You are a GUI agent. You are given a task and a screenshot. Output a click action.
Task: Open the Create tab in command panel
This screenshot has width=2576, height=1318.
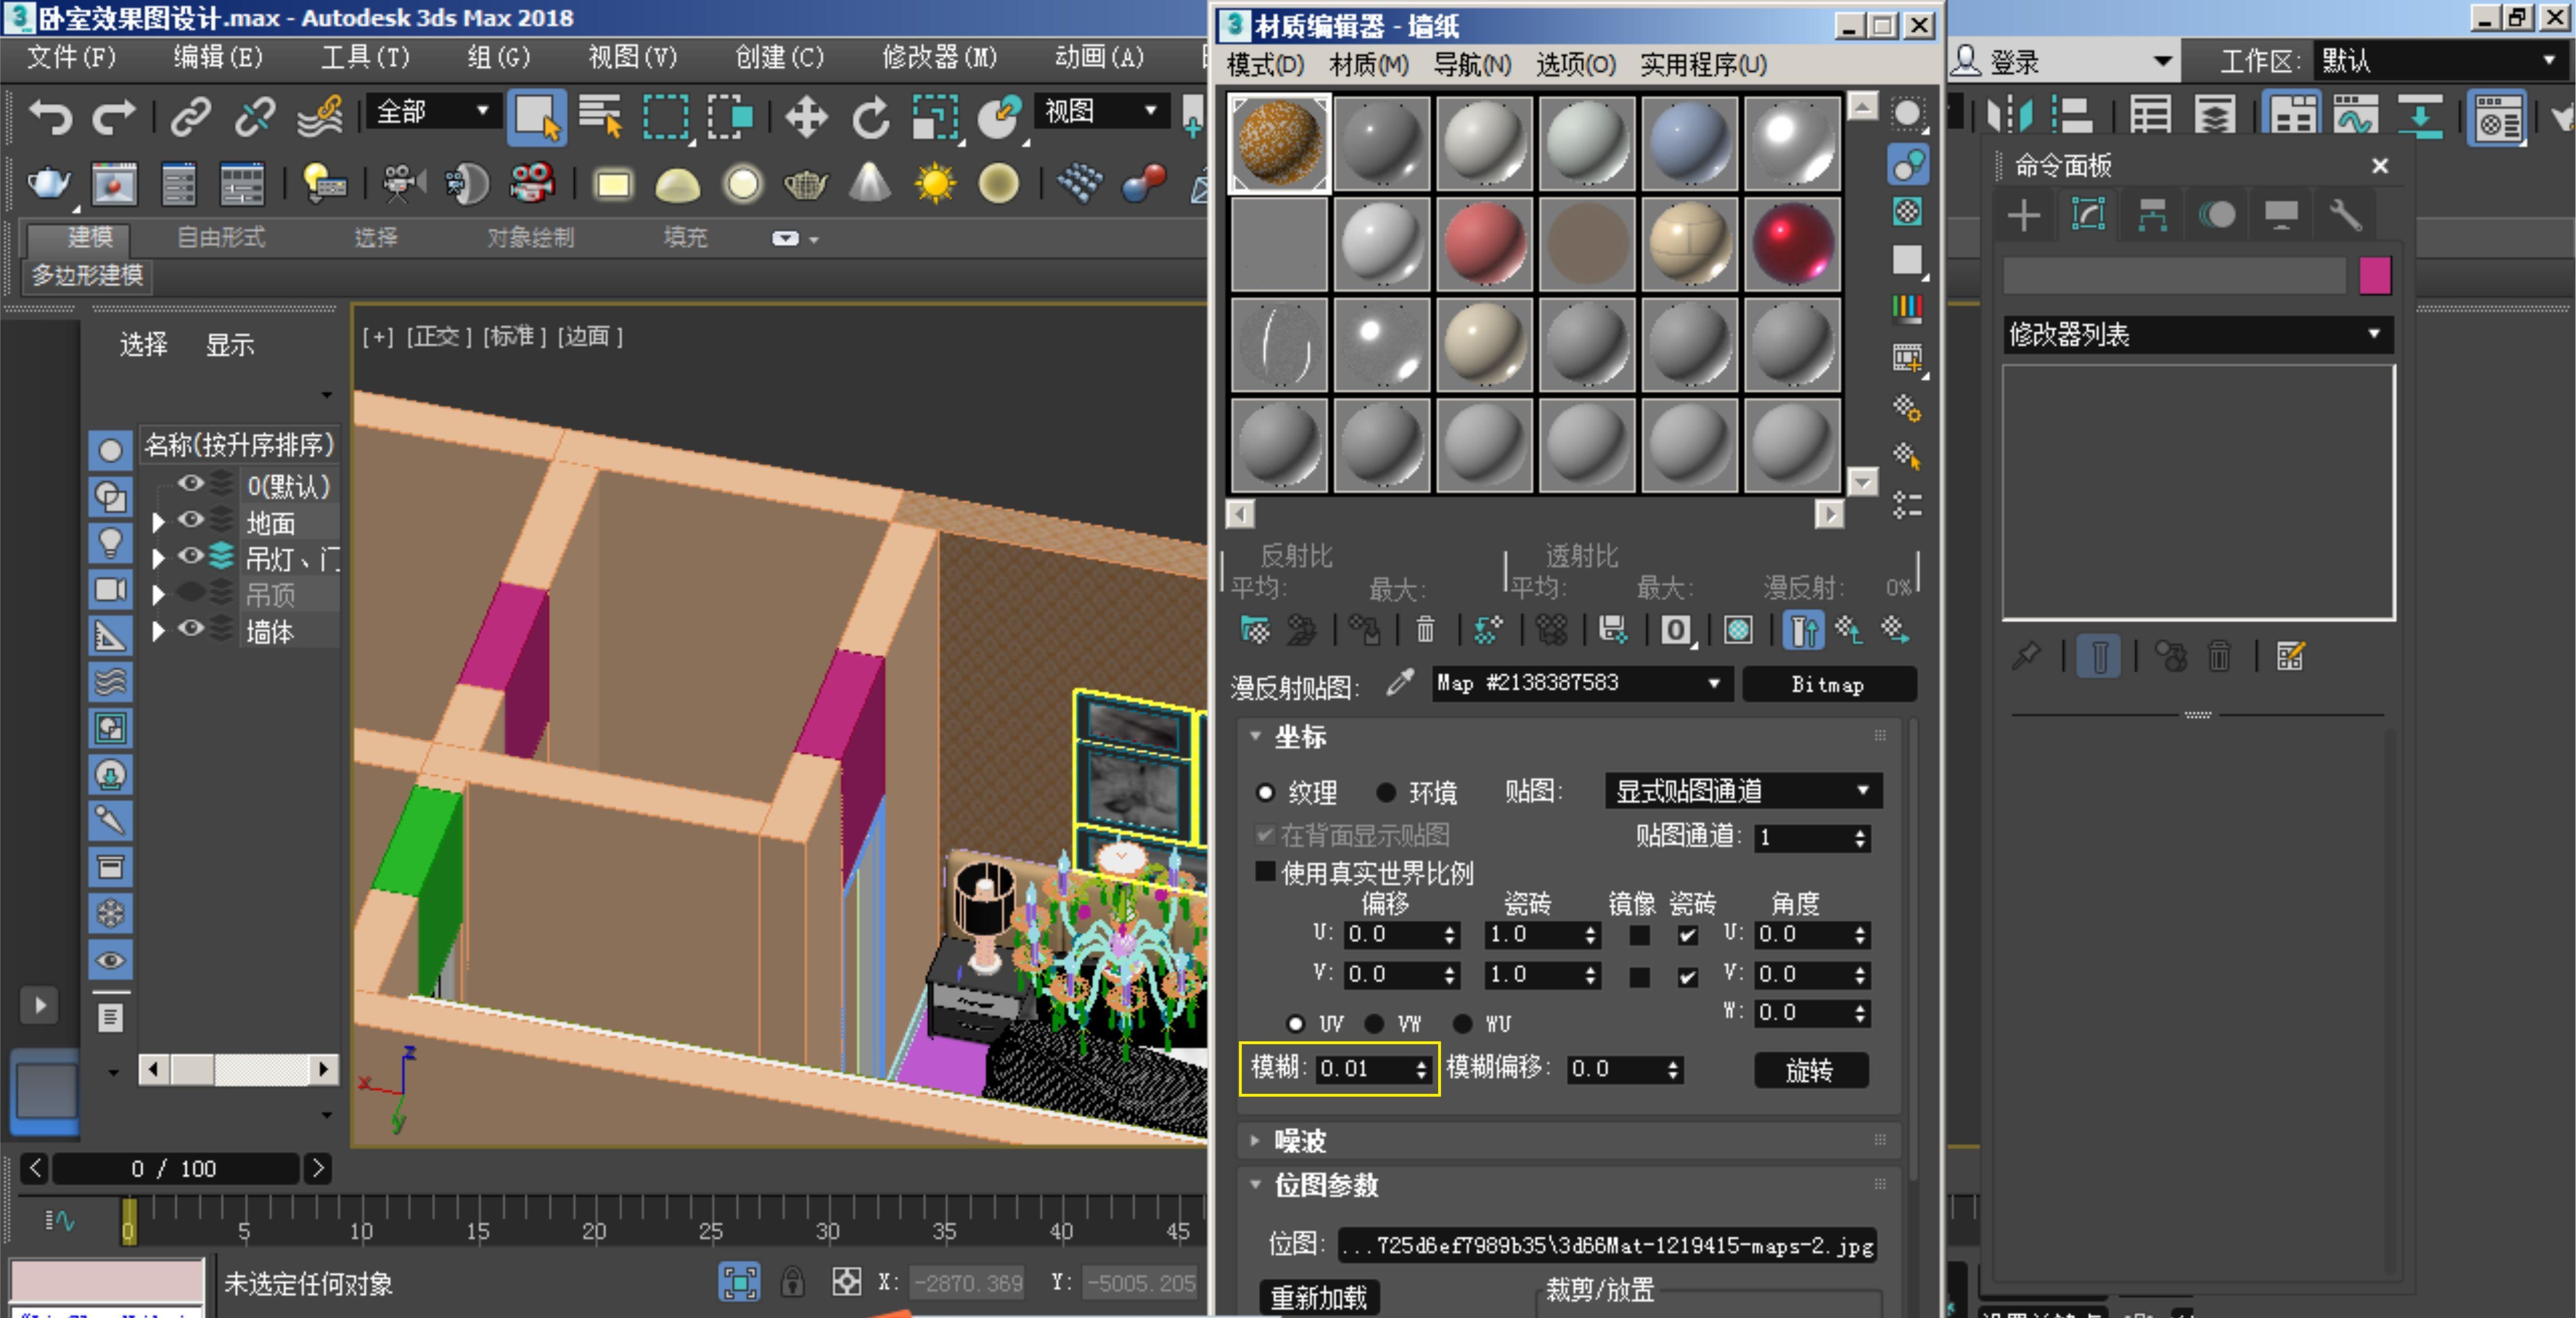2024,215
